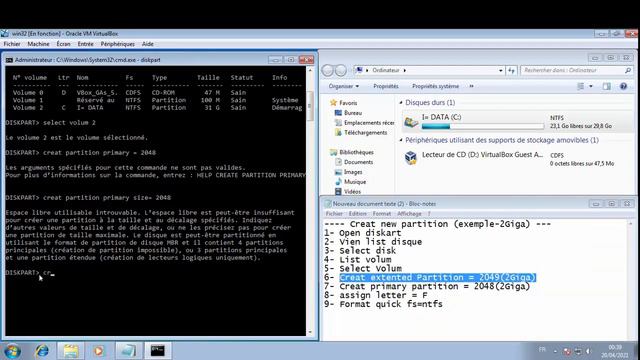Click Propriétés in Explorer toolbar

(x=385, y=86)
